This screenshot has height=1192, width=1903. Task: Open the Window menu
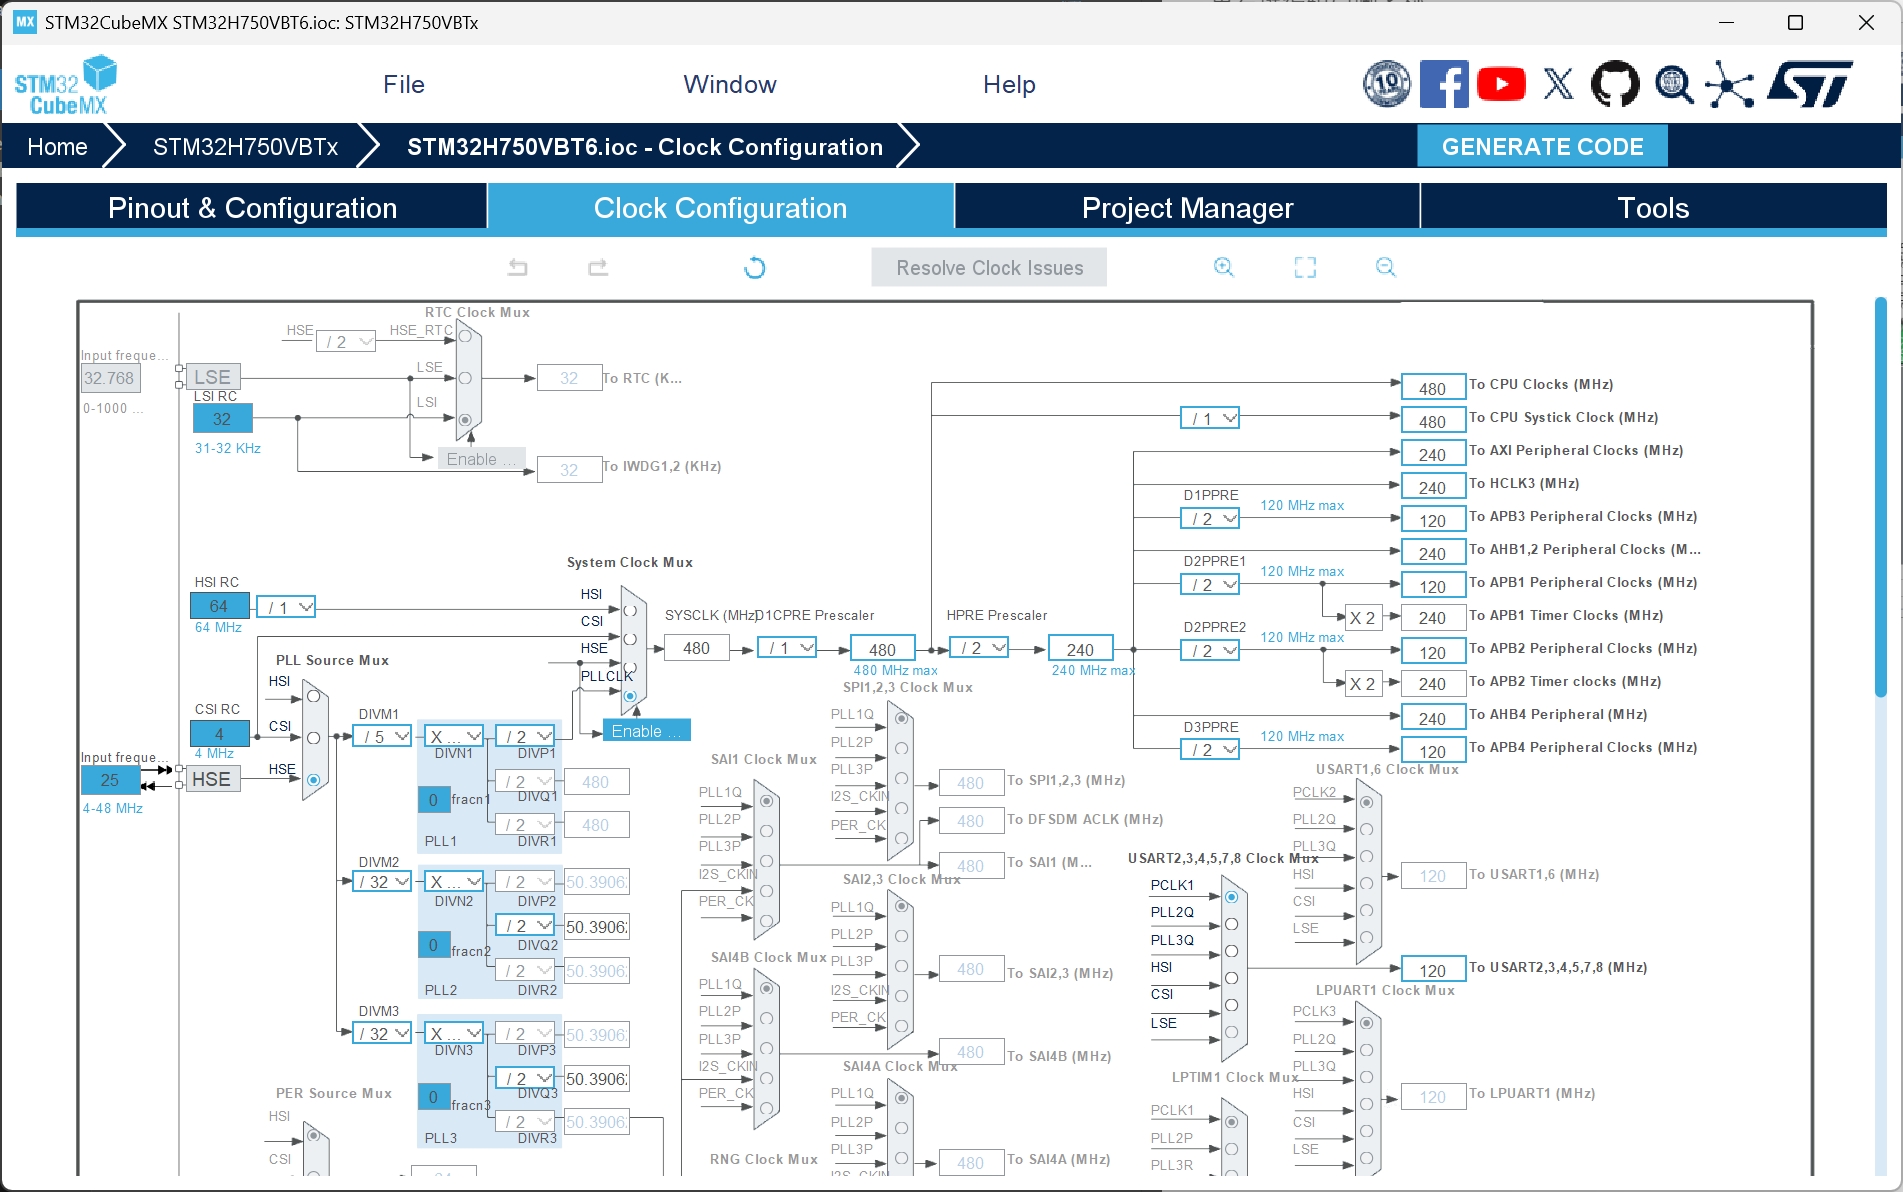730,84
